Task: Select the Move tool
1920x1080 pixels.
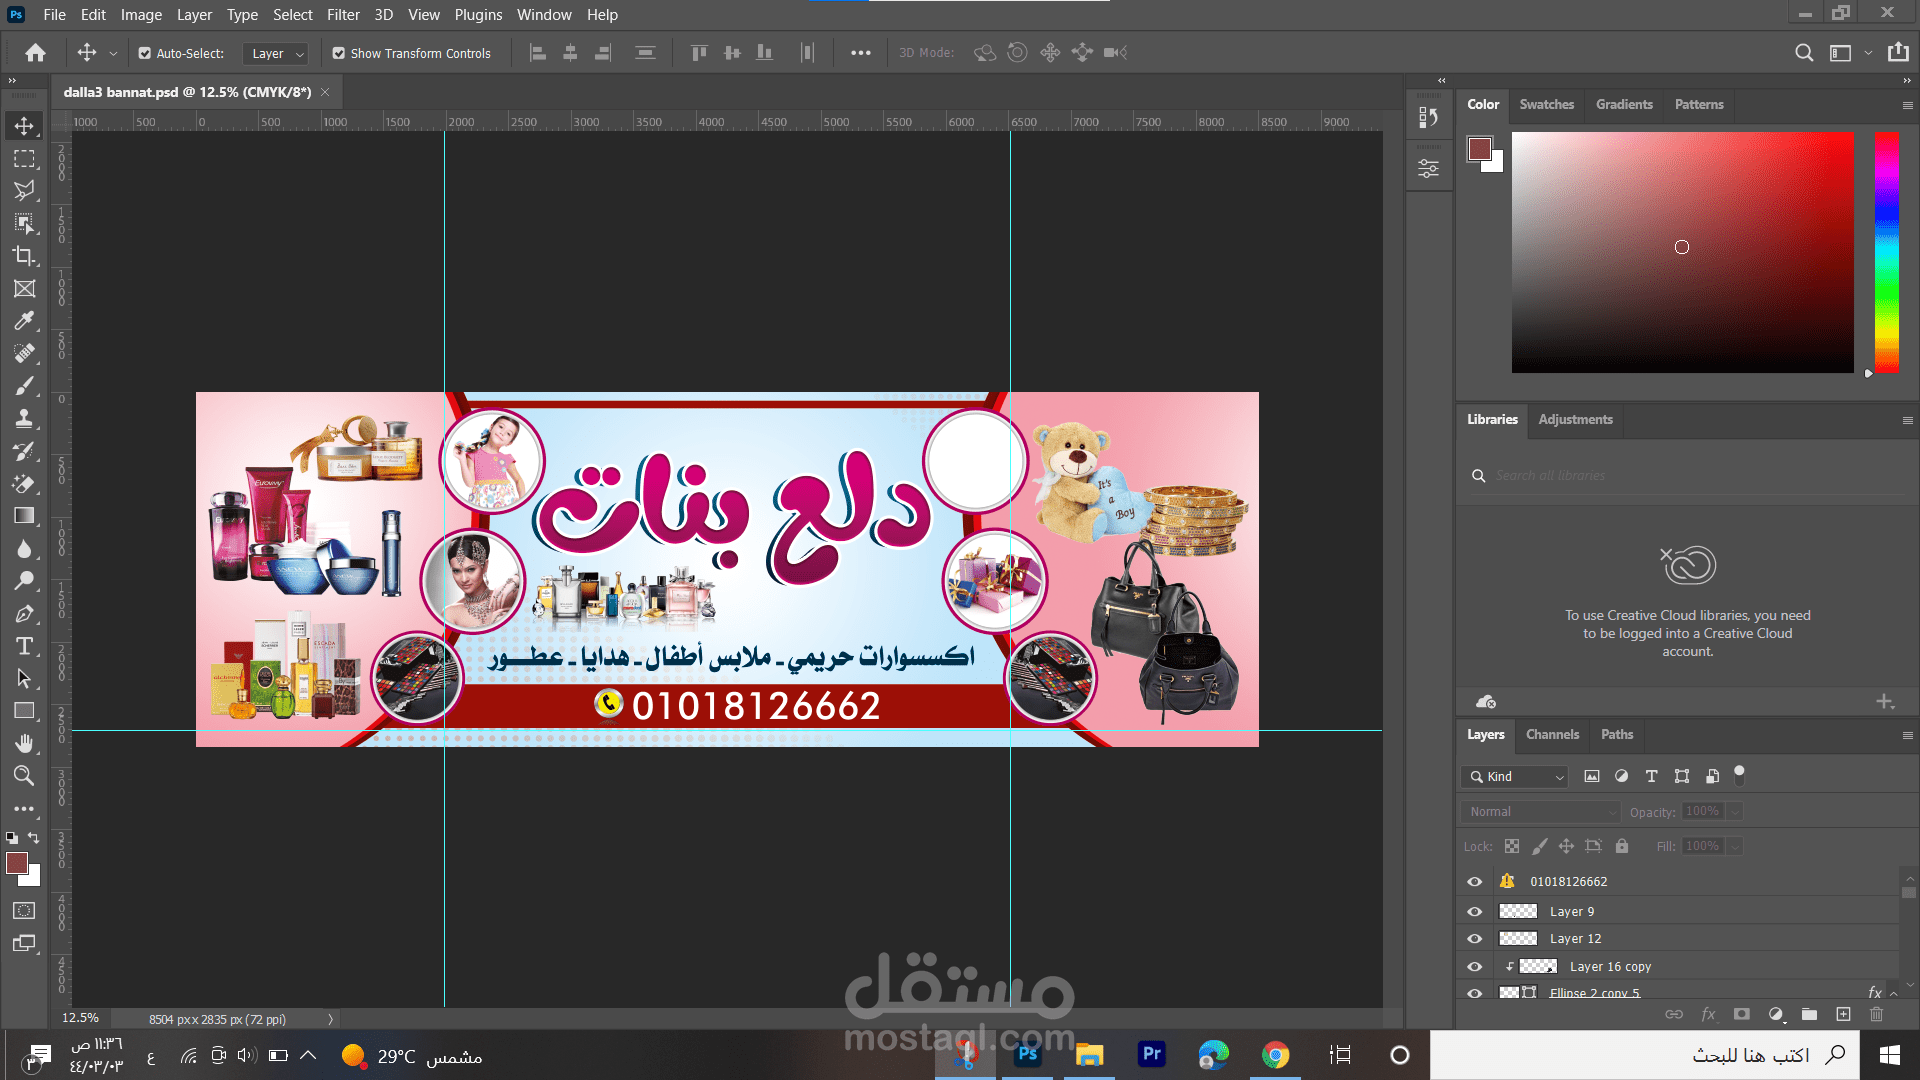Action: (25, 125)
